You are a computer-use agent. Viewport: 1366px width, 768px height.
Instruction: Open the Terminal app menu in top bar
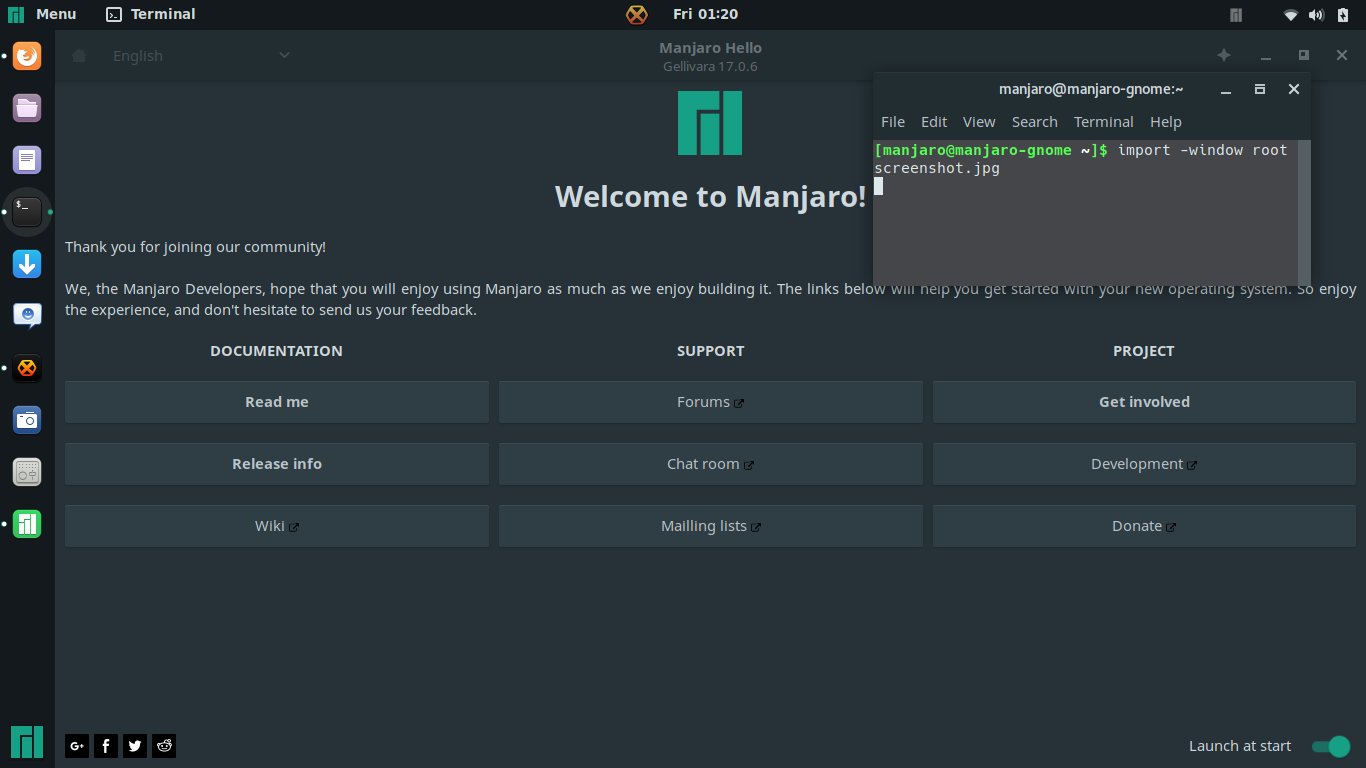click(x=151, y=14)
